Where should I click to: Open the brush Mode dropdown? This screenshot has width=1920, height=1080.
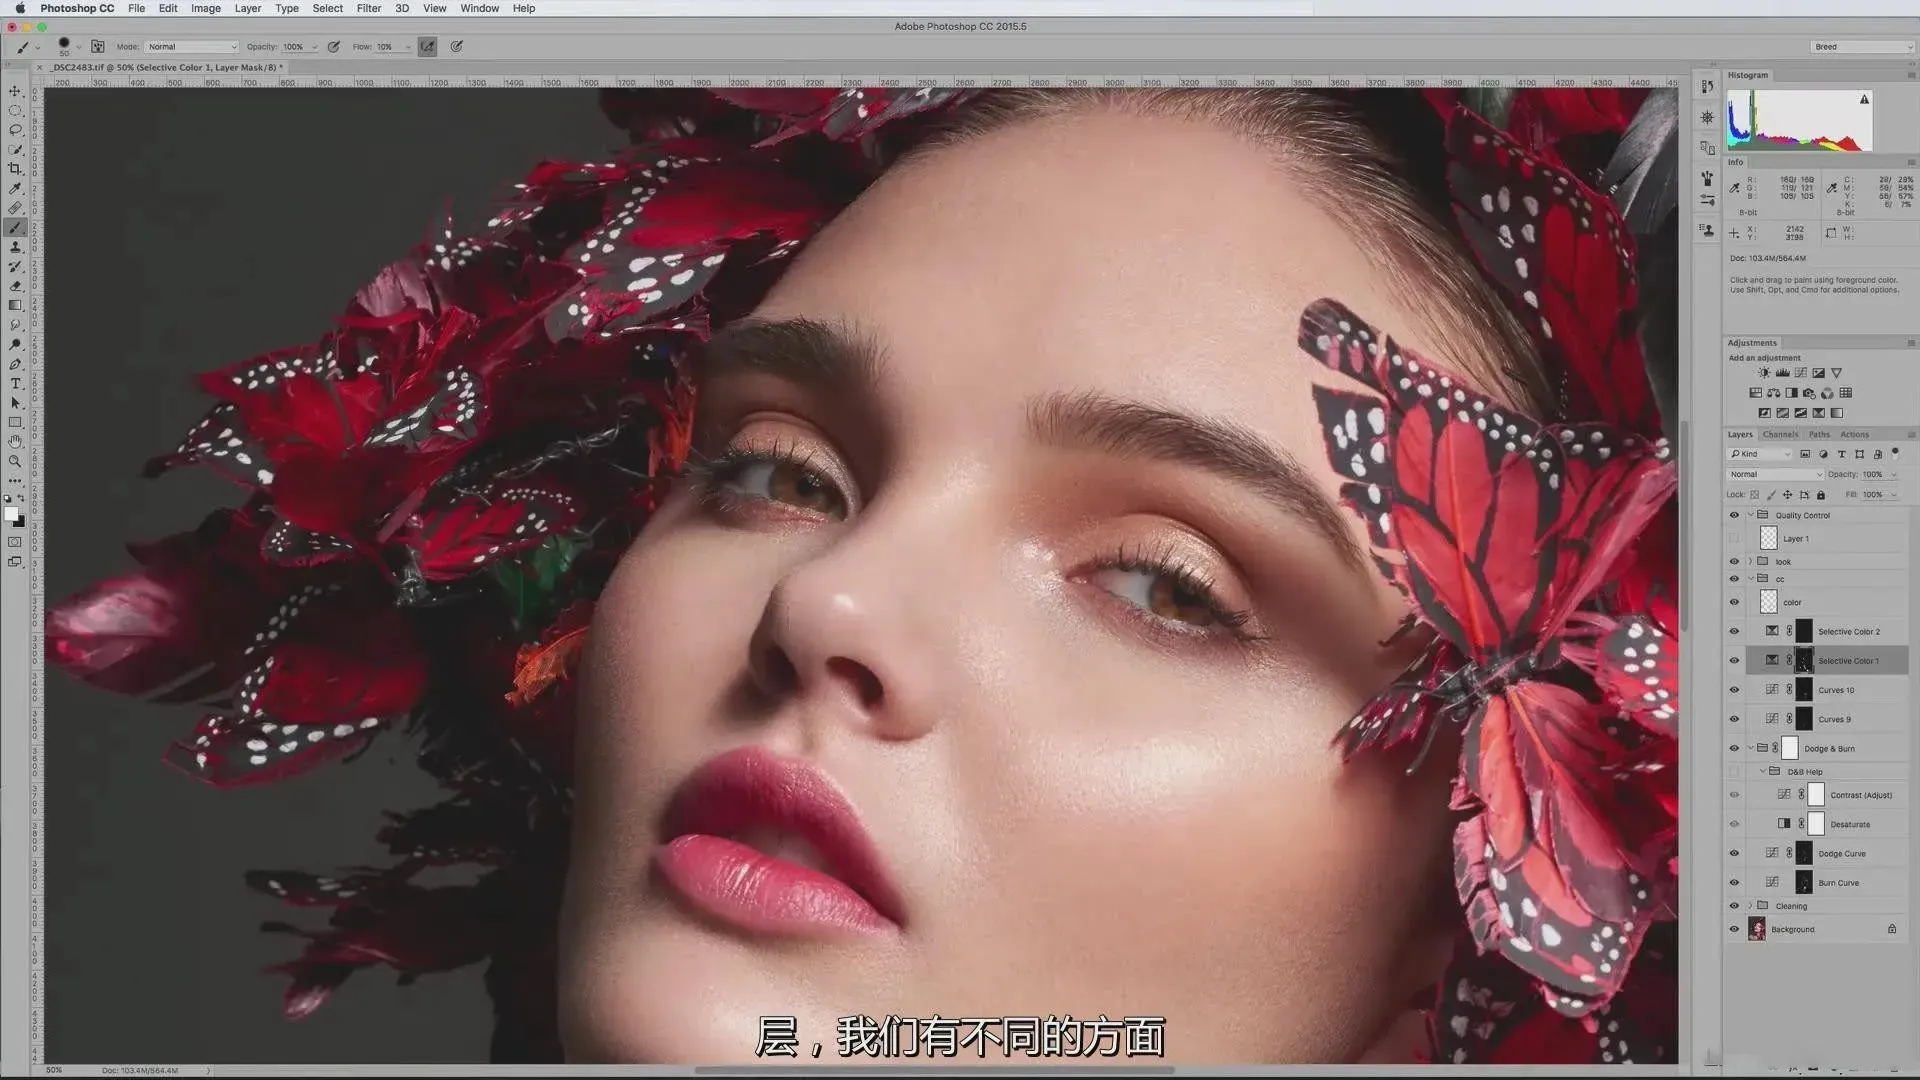click(x=192, y=47)
